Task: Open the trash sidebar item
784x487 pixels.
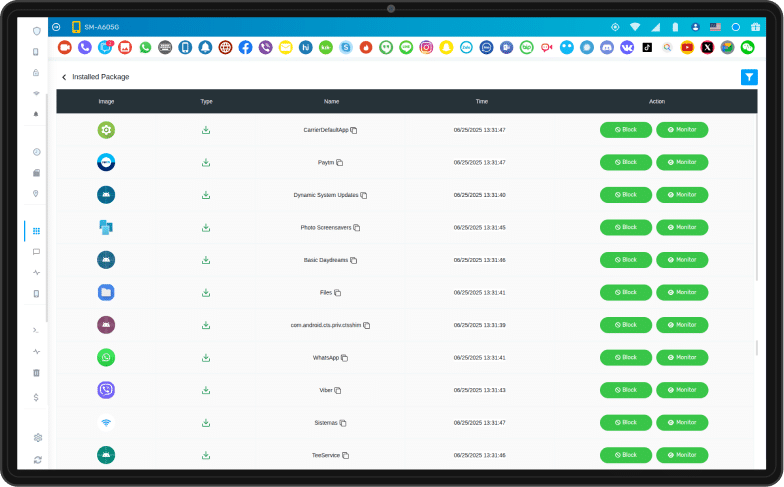Action: point(36,373)
